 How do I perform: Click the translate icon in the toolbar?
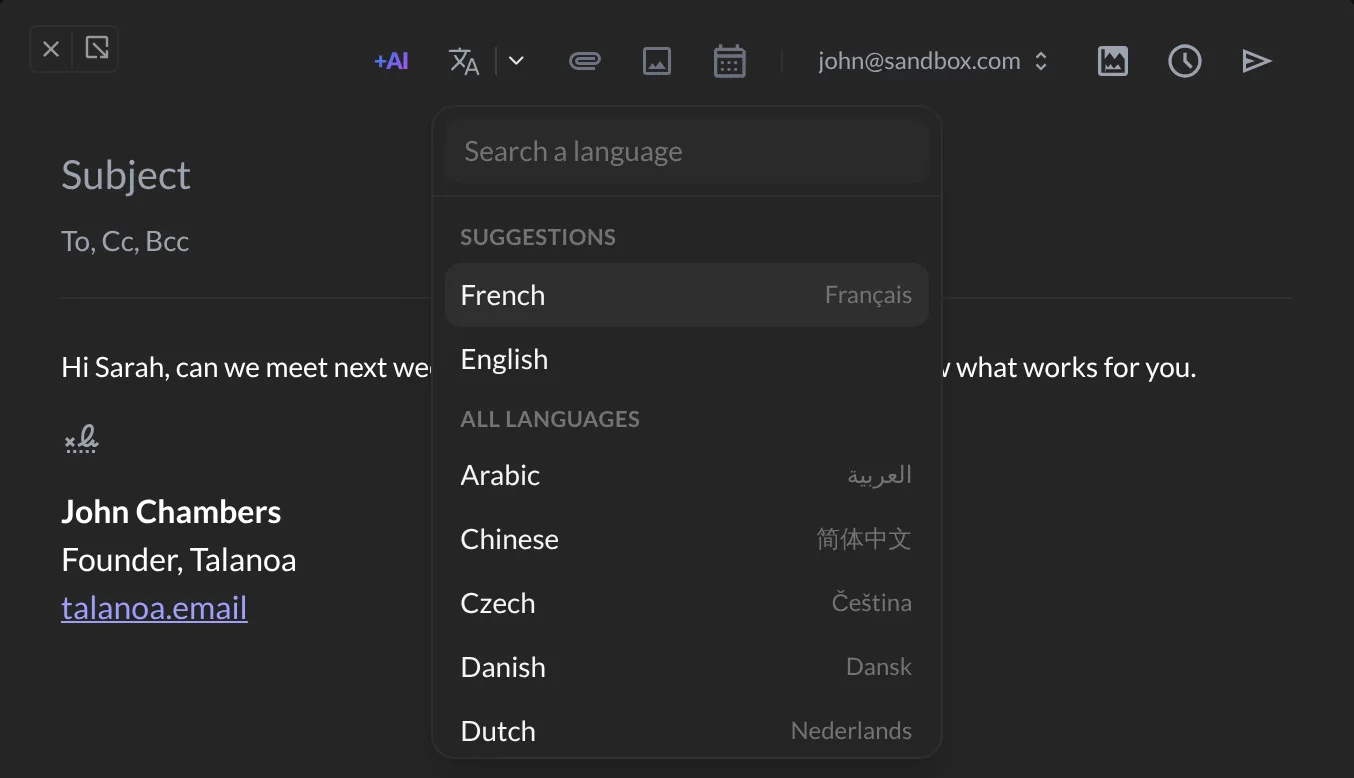[x=464, y=61]
